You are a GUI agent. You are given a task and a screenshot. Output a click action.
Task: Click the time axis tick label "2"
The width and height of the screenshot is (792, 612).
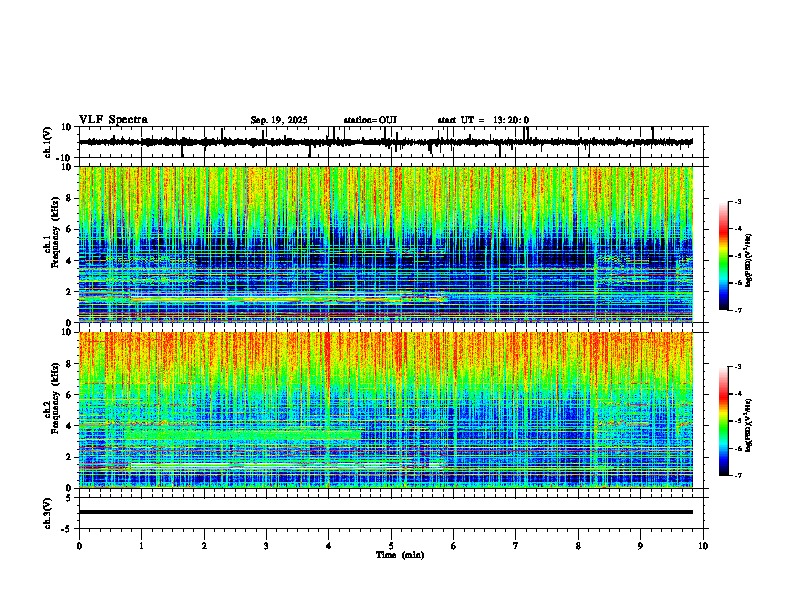coord(204,546)
